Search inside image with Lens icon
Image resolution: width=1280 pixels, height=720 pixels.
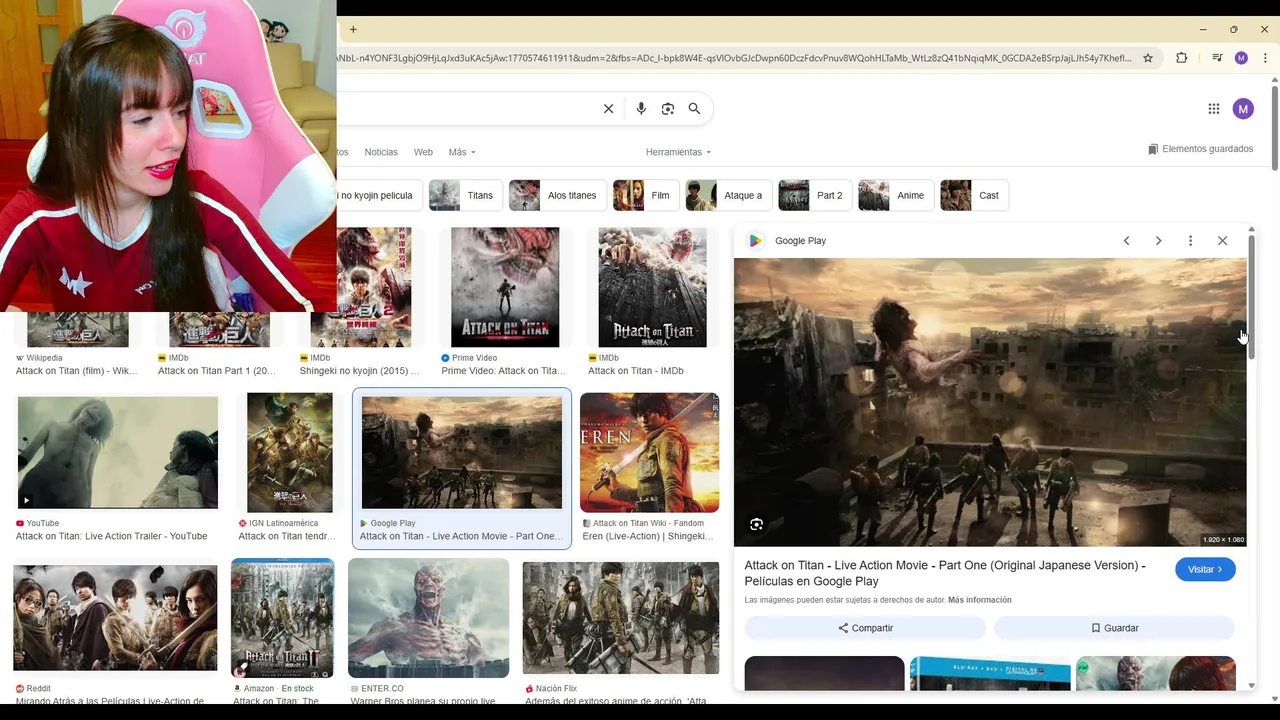pos(757,524)
